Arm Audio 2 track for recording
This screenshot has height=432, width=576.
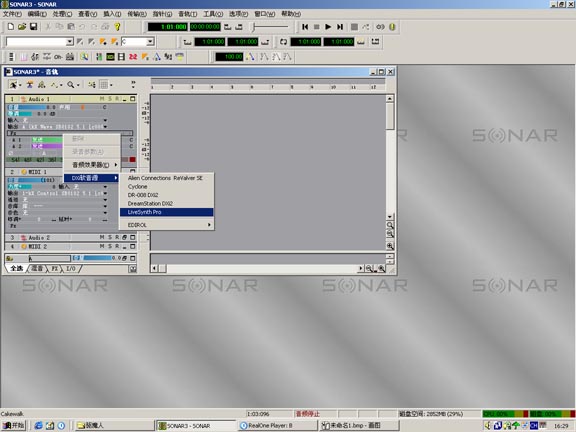point(117,237)
